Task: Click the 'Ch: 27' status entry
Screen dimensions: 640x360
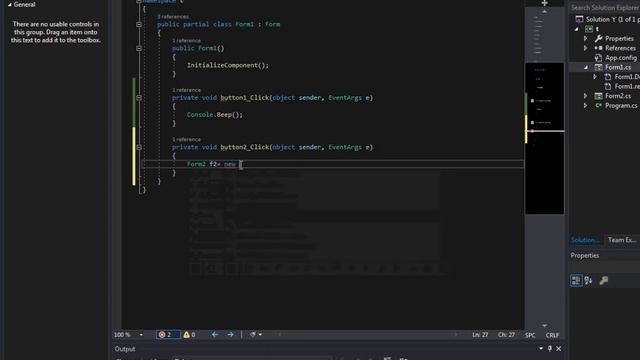Action: (506, 335)
